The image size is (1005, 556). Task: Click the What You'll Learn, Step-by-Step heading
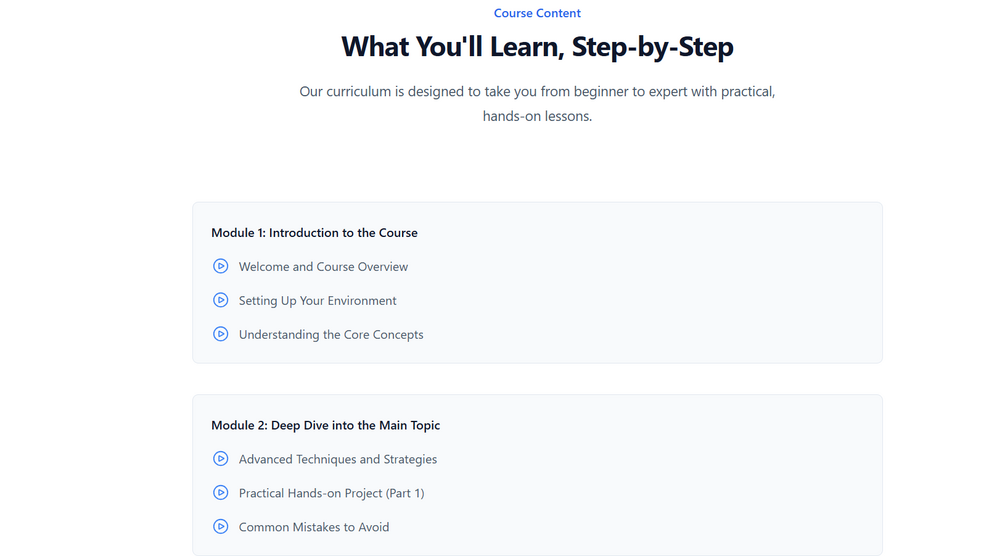(537, 47)
